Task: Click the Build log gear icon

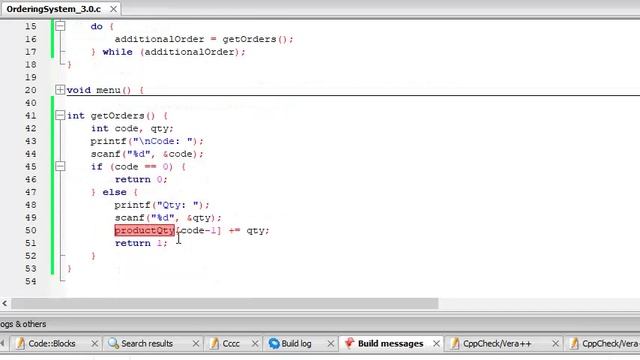Action: point(274,344)
